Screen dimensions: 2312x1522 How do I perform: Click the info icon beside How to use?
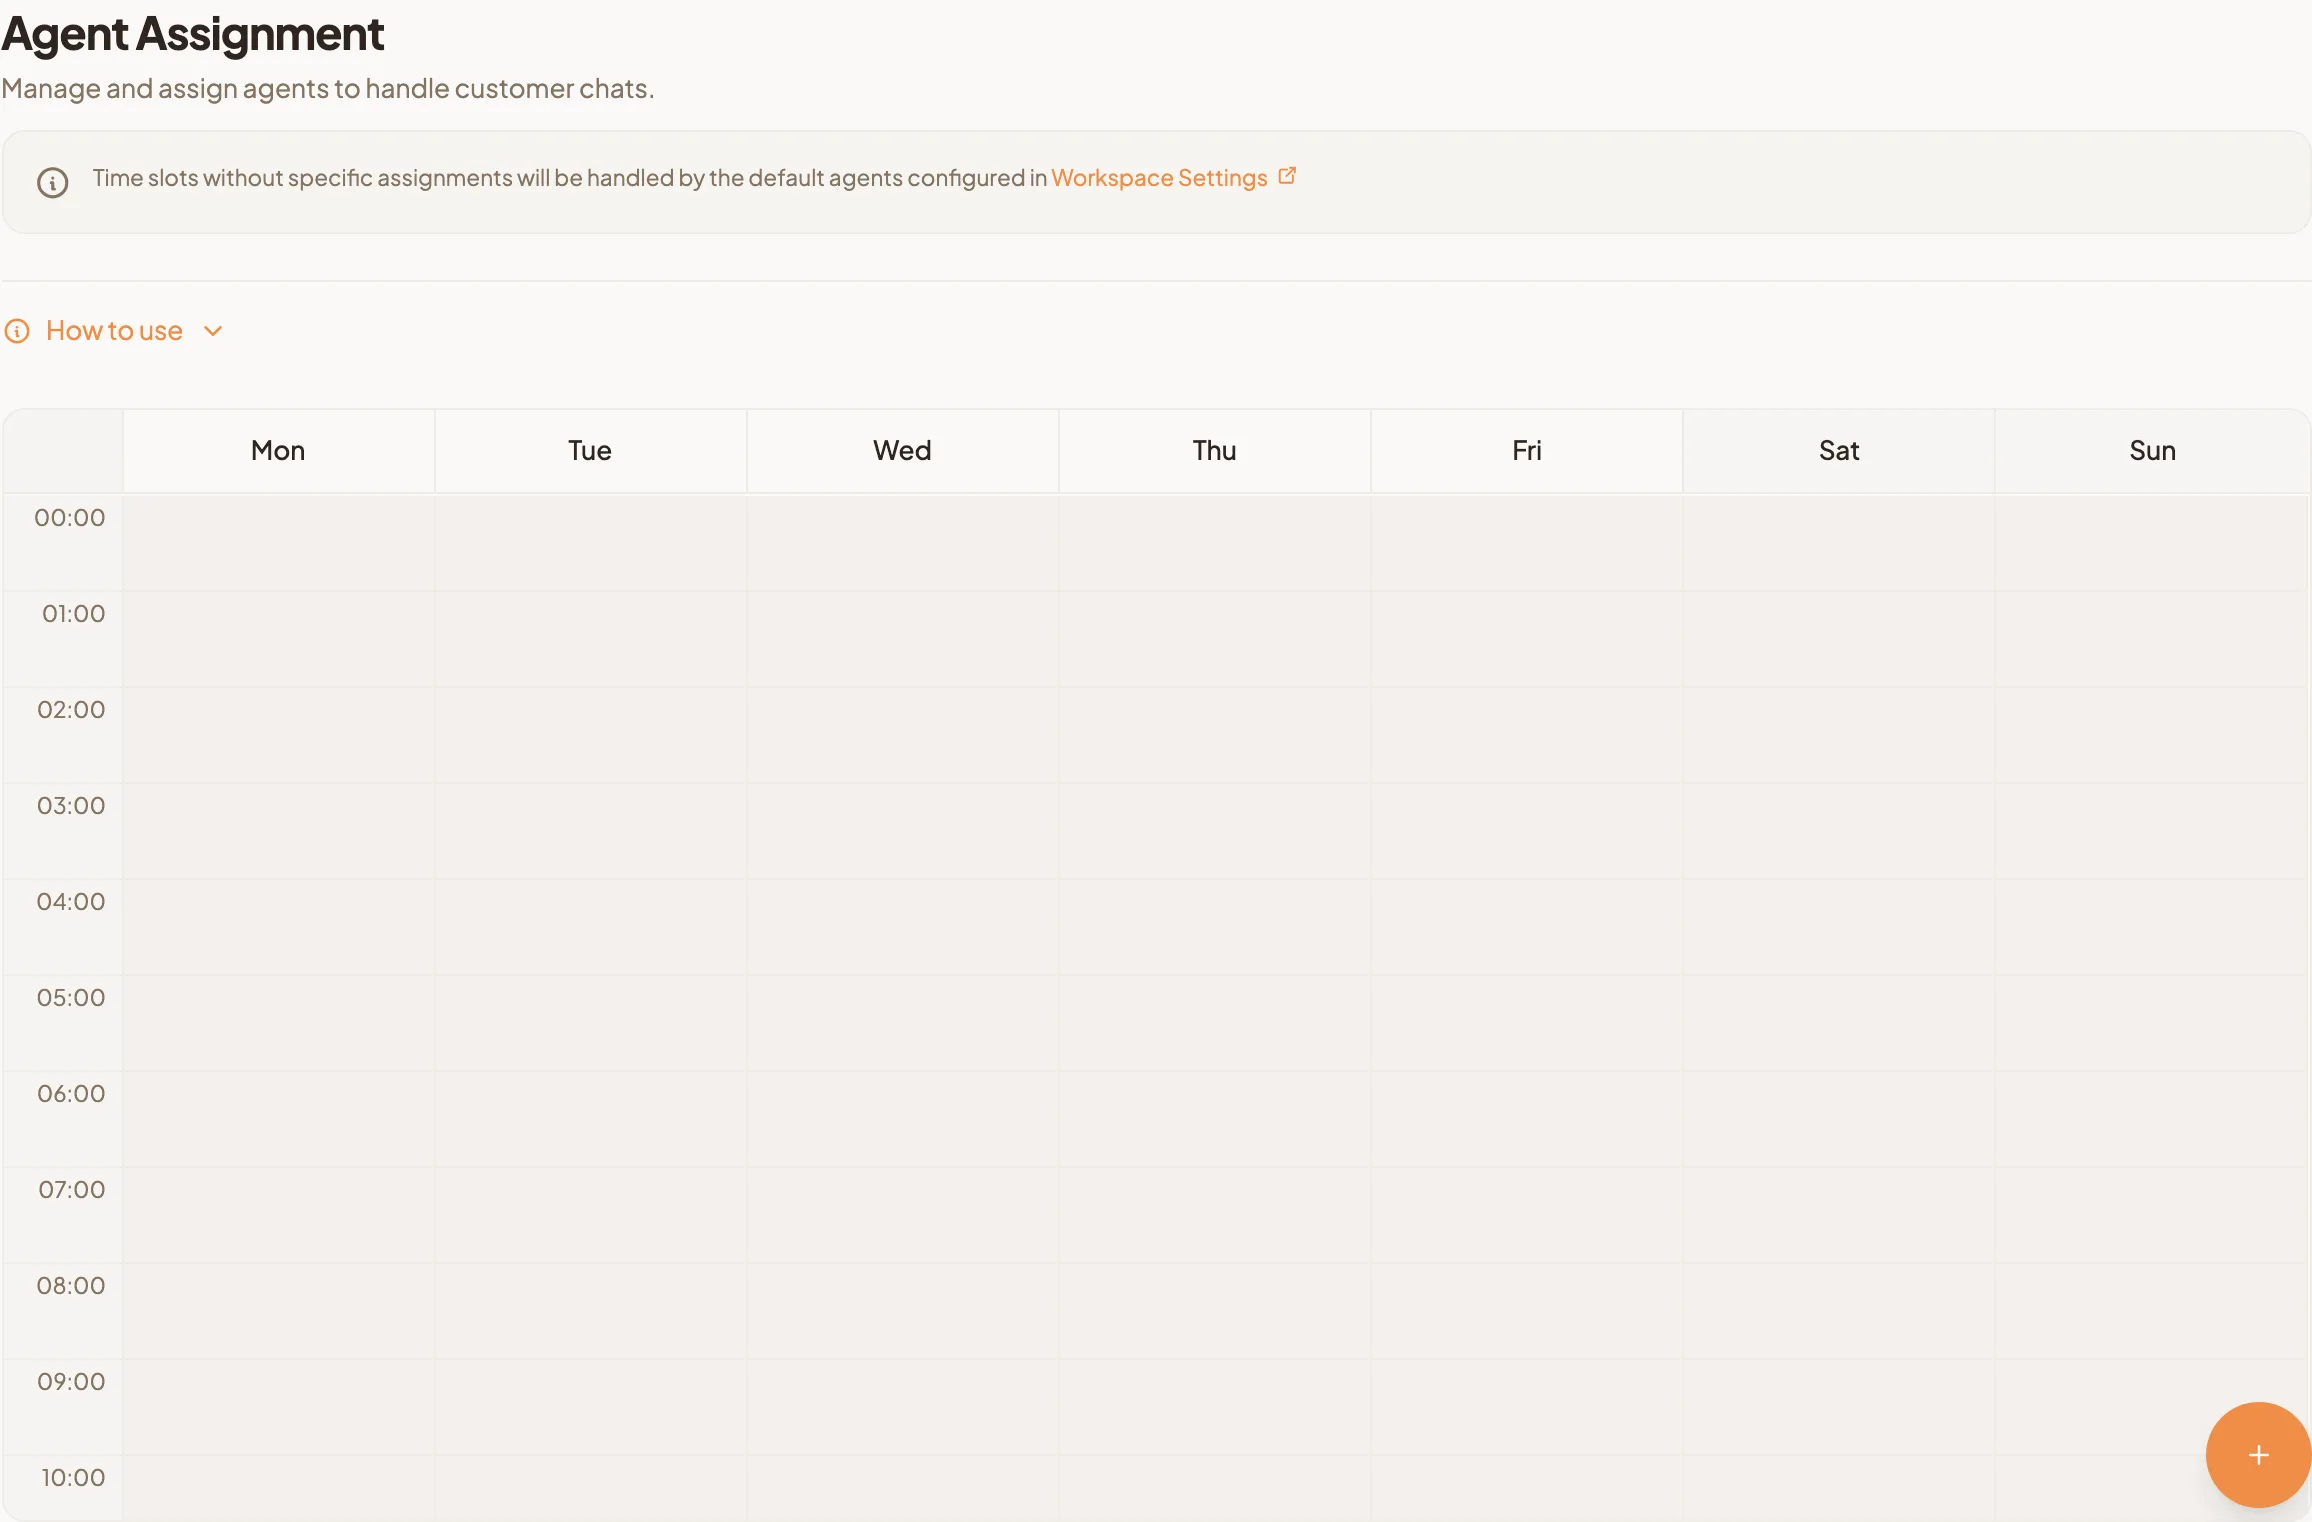click(17, 331)
